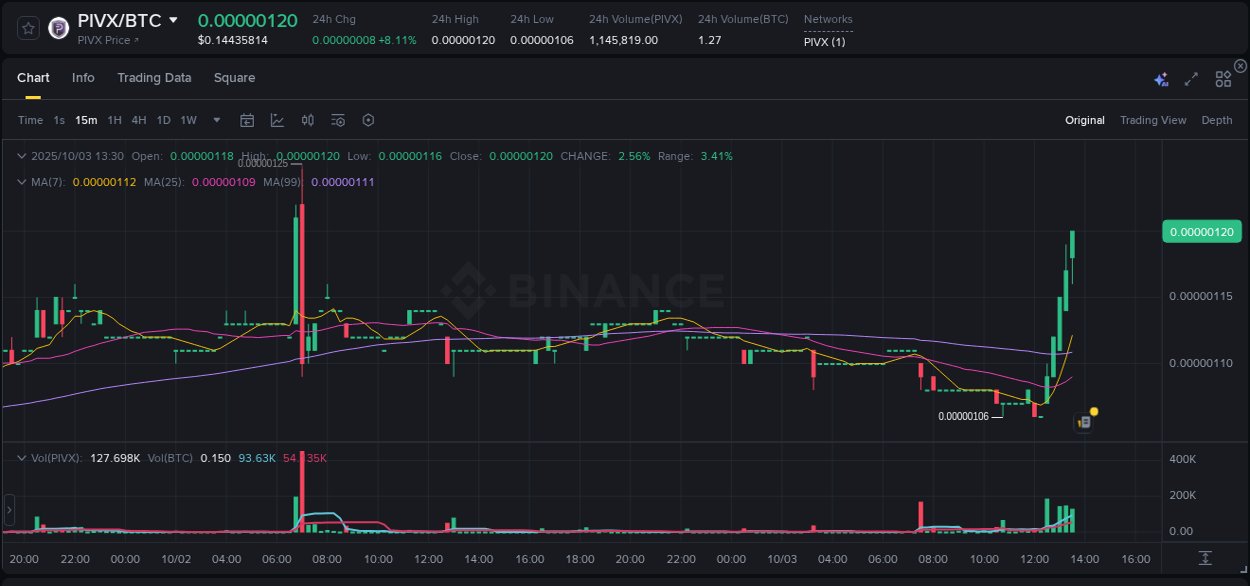Open the Square tab

234,77
